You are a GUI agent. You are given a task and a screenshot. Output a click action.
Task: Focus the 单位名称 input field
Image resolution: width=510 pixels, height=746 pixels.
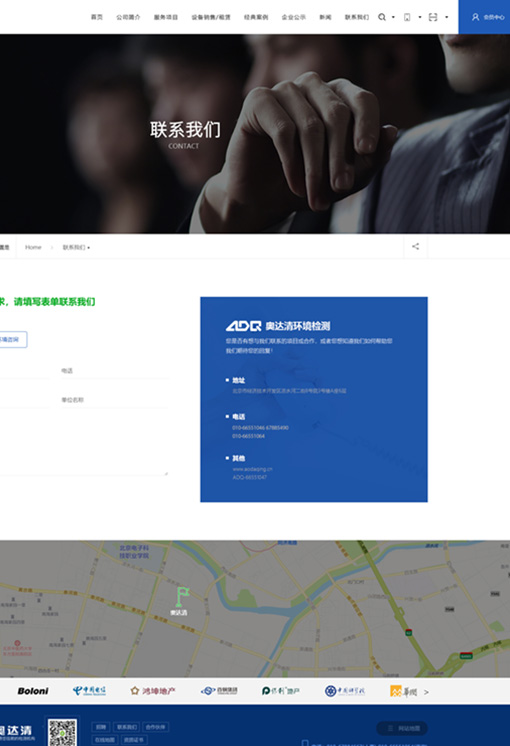(x=114, y=400)
